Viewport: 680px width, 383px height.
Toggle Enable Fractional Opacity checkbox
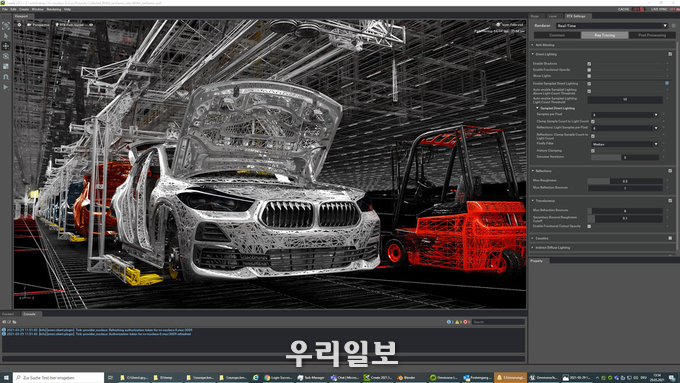pyautogui.click(x=589, y=70)
